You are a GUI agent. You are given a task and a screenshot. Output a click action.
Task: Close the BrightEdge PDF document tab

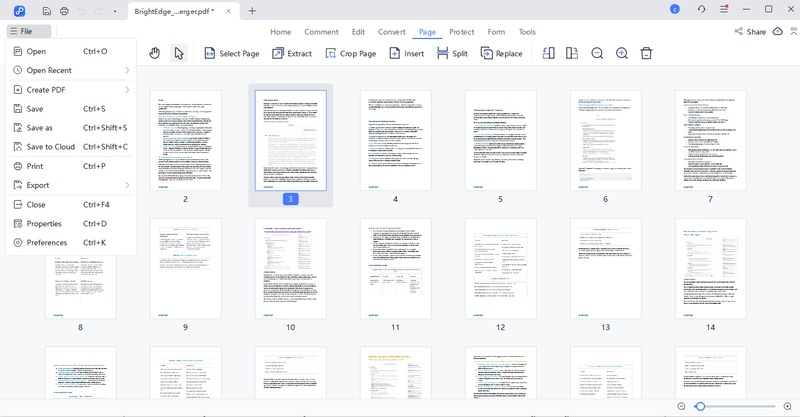pyautogui.click(x=229, y=11)
